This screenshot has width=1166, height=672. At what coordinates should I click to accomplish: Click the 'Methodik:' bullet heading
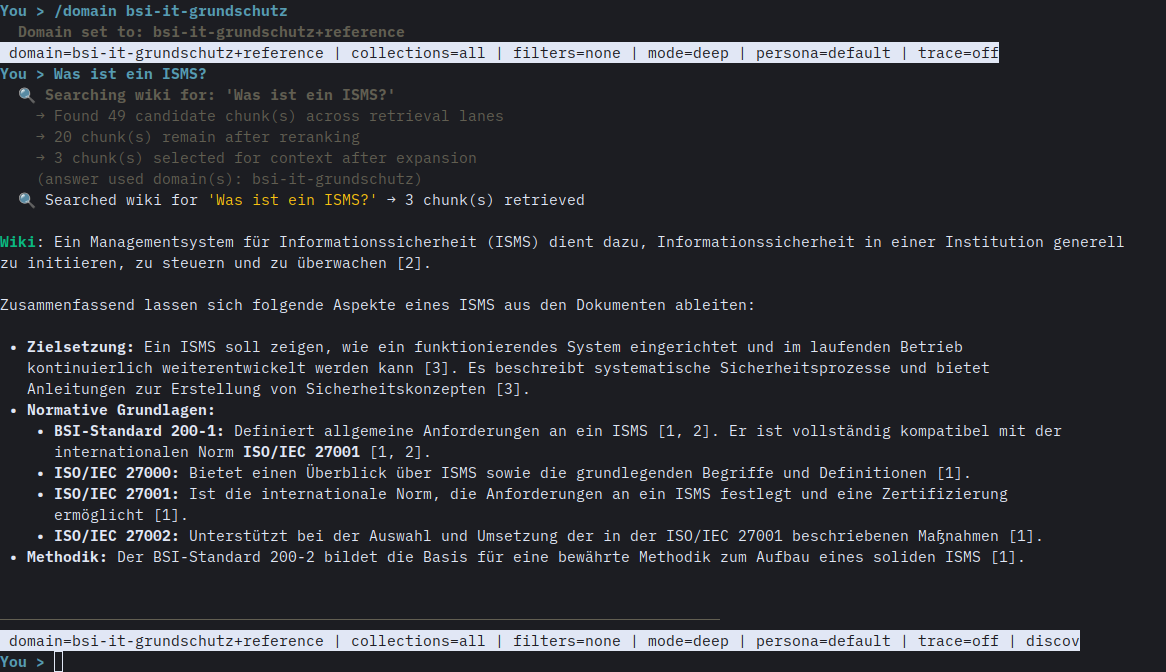point(67,557)
